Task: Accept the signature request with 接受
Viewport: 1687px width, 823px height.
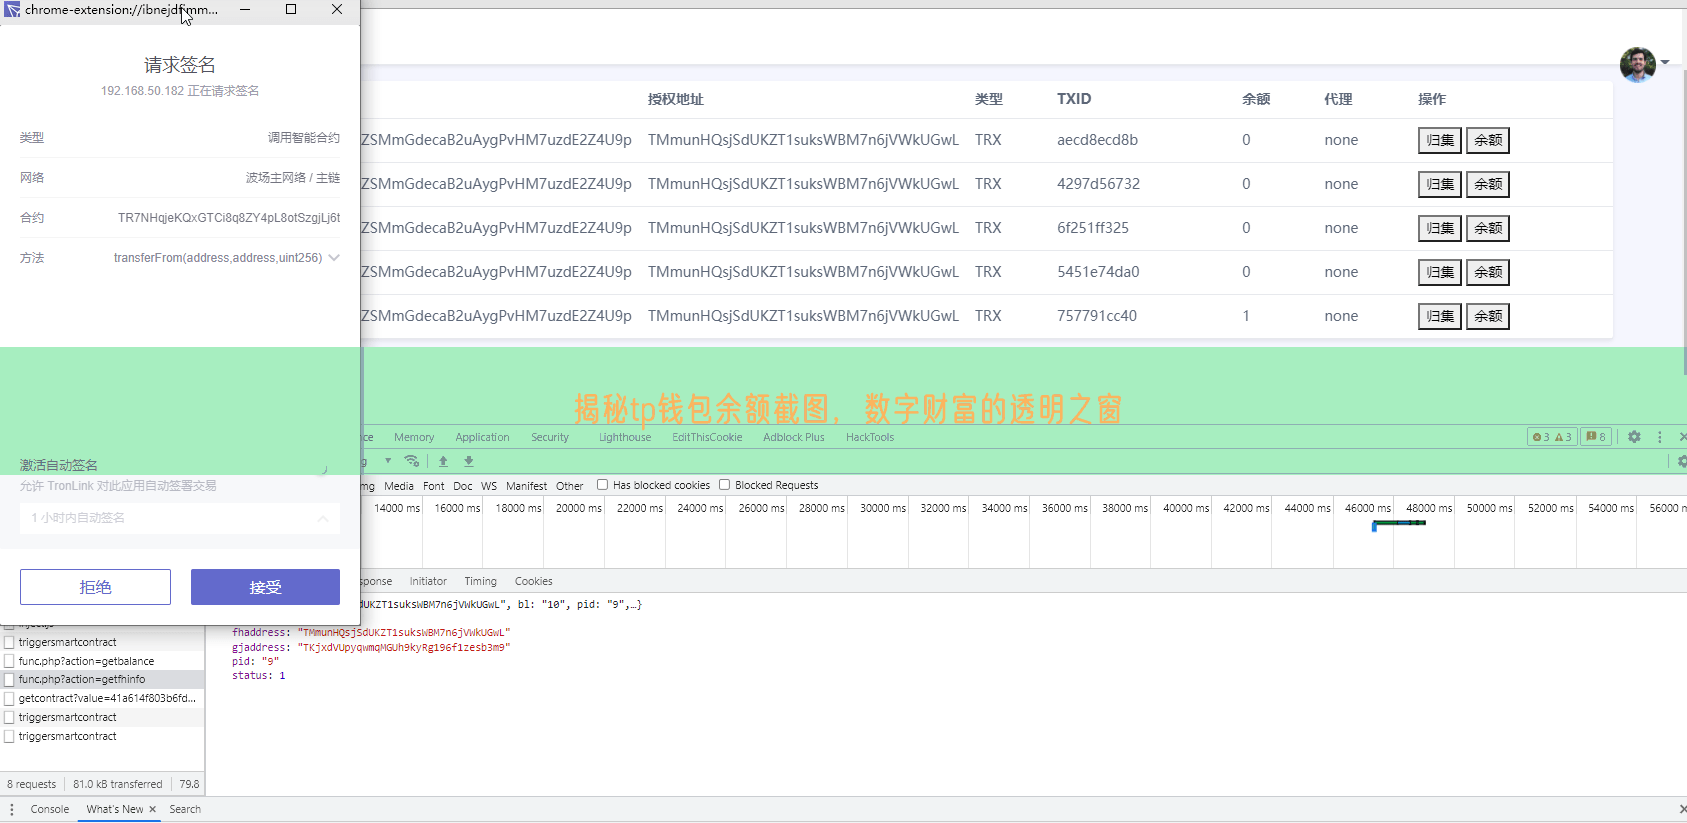Action: [x=265, y=587]
